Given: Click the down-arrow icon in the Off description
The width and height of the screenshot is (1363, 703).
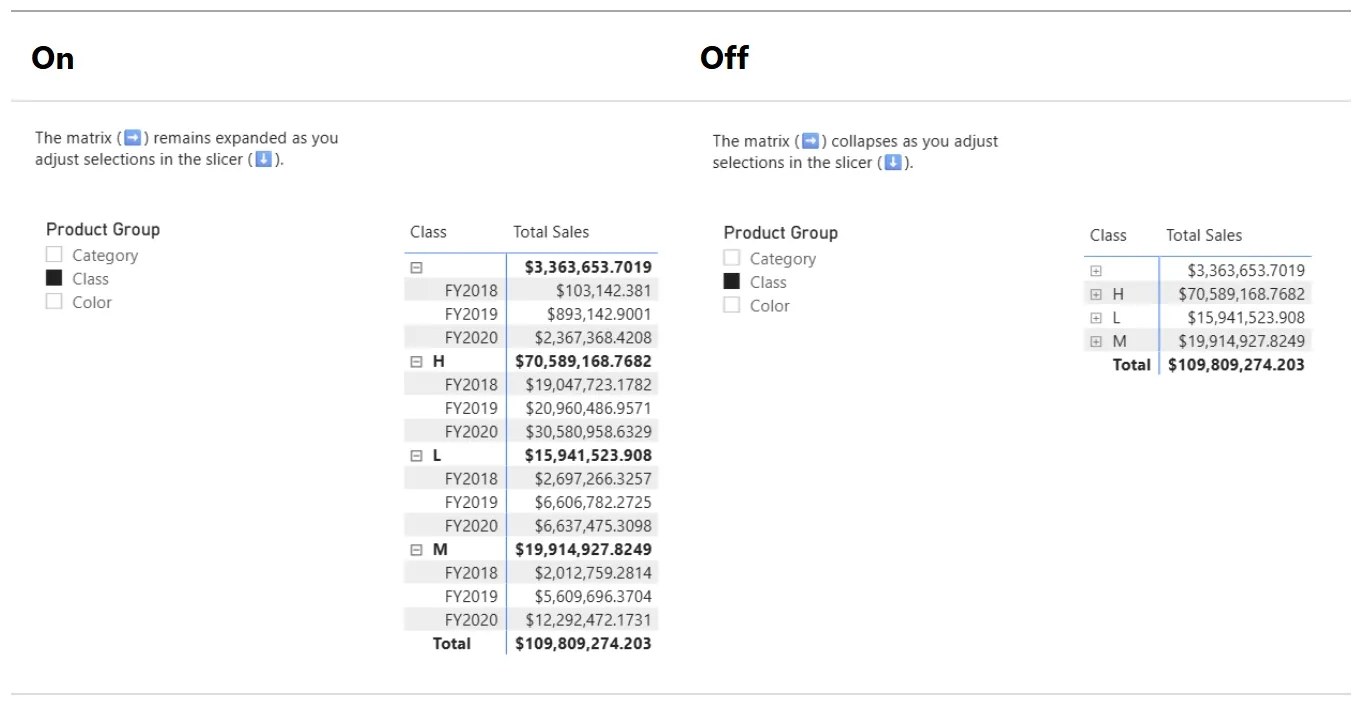Looking at the screenshot, I should point(893,162).
